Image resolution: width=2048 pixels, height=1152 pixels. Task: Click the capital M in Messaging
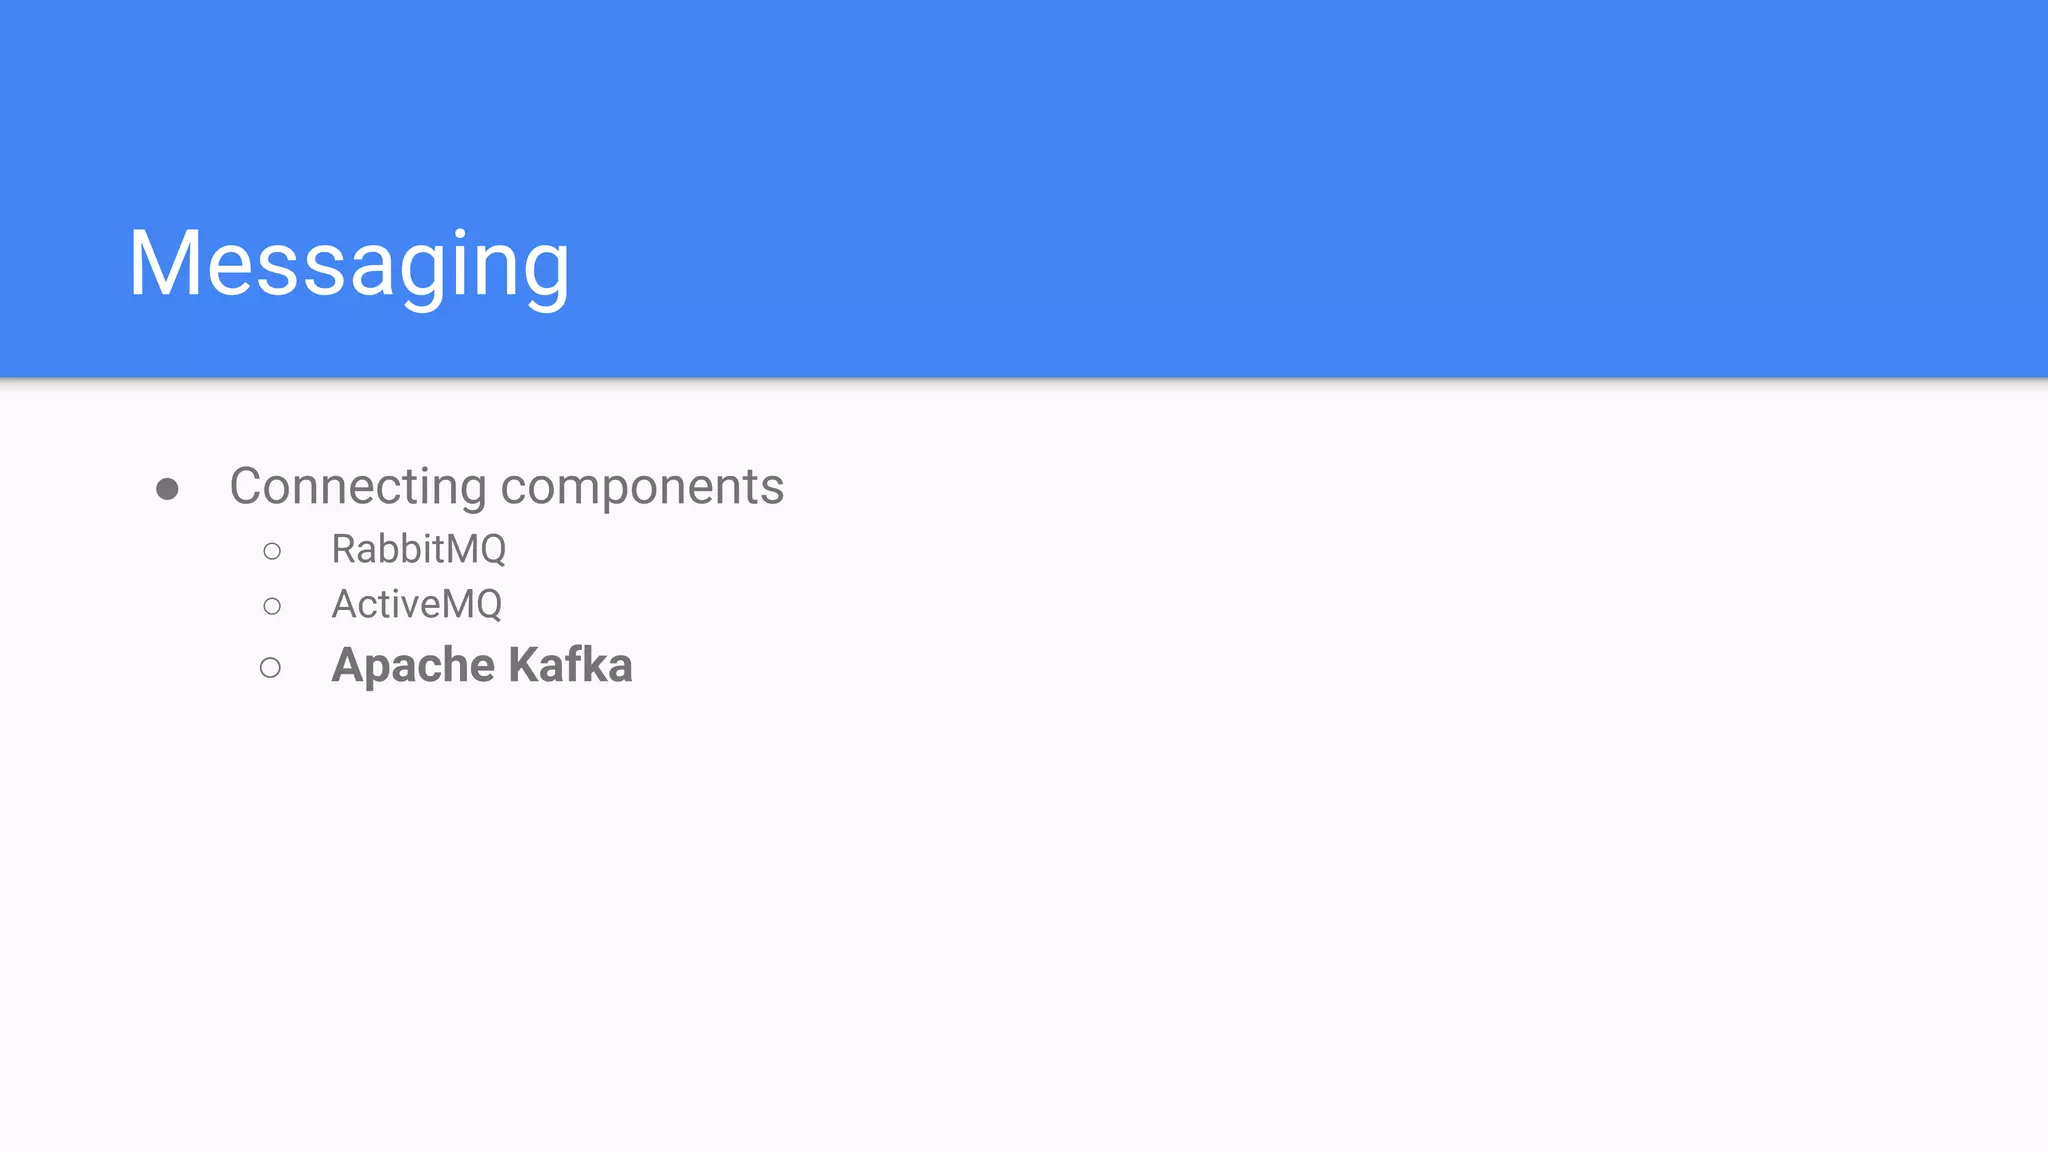point(166,263)
